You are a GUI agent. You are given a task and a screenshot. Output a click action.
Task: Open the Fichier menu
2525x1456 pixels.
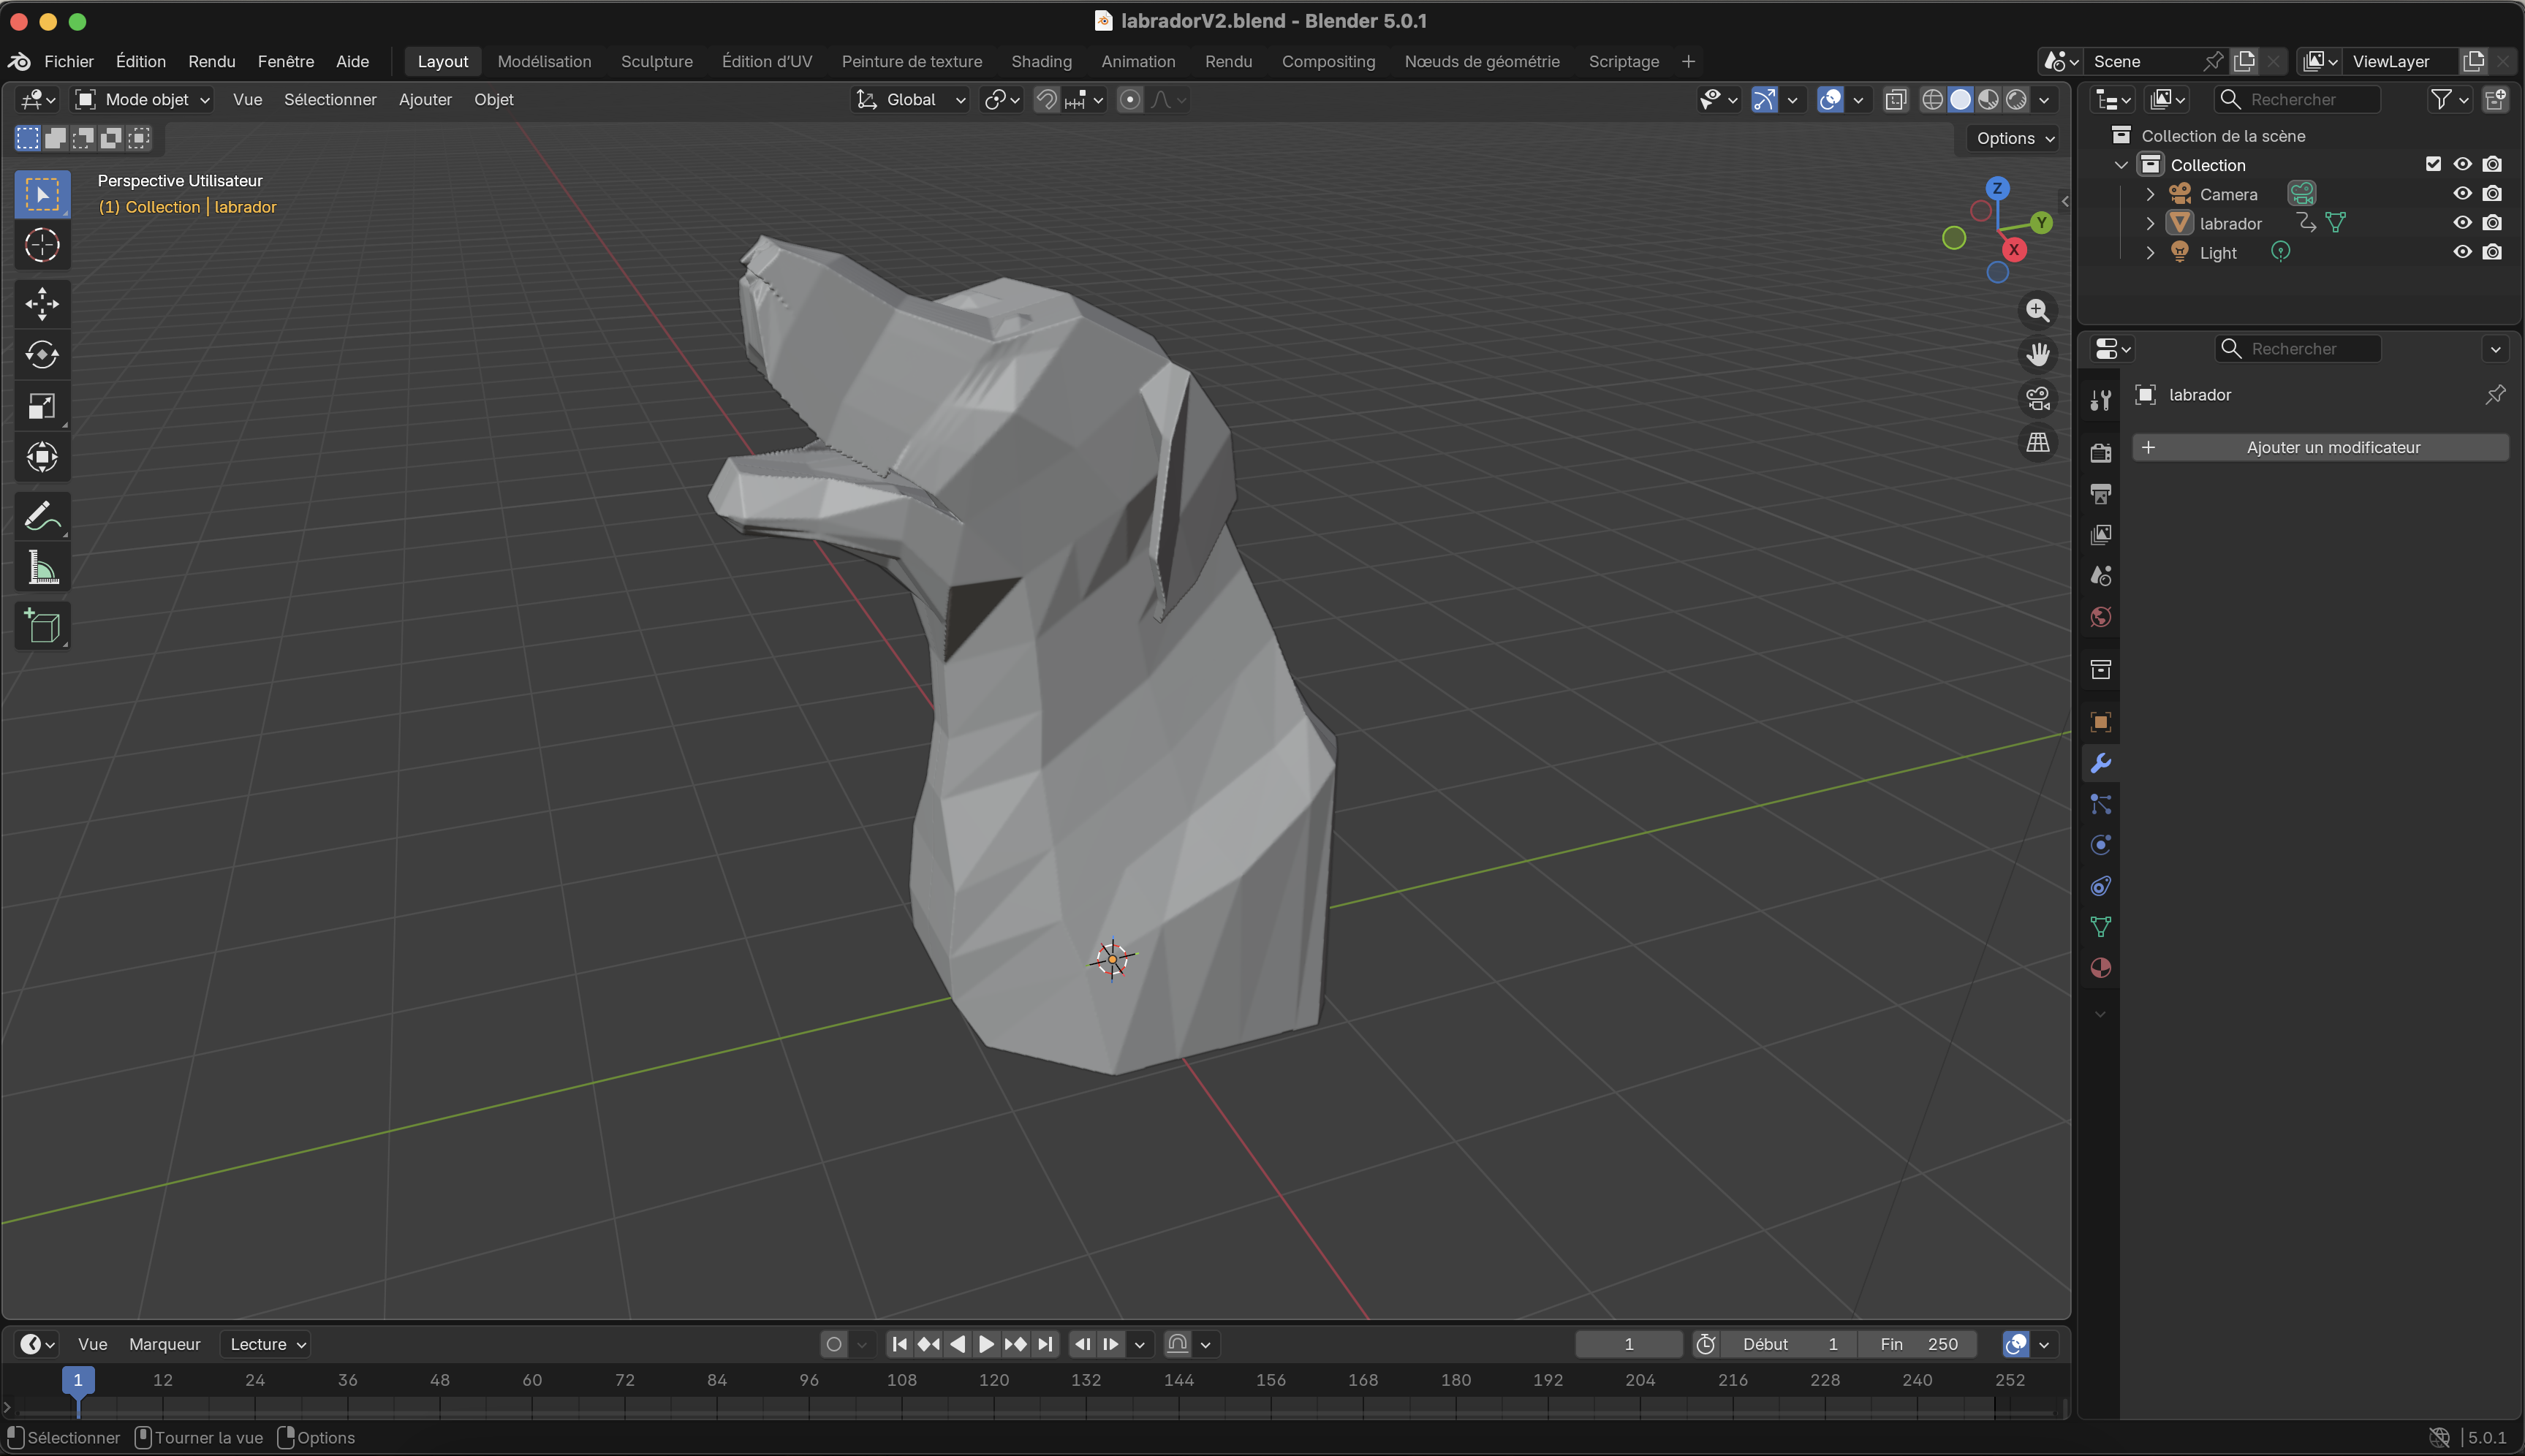pyautogui.click(x=68, y=61)
